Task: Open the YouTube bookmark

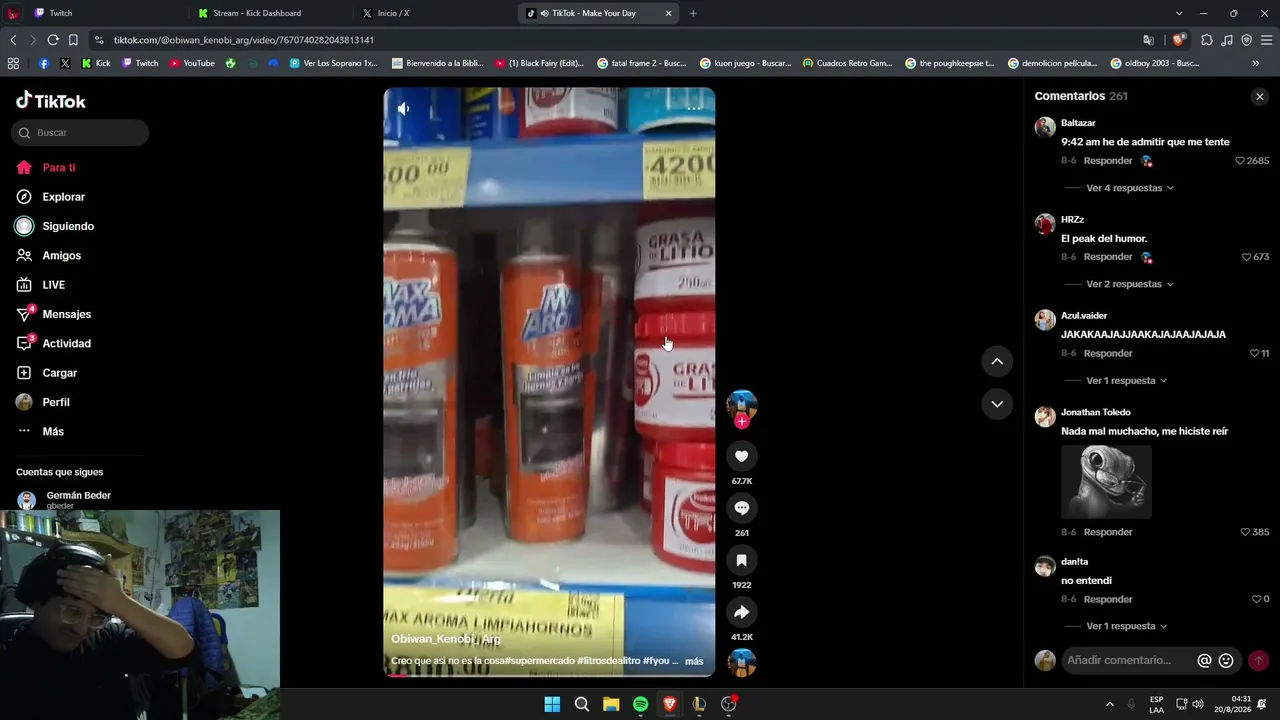Action: point(192,63)
